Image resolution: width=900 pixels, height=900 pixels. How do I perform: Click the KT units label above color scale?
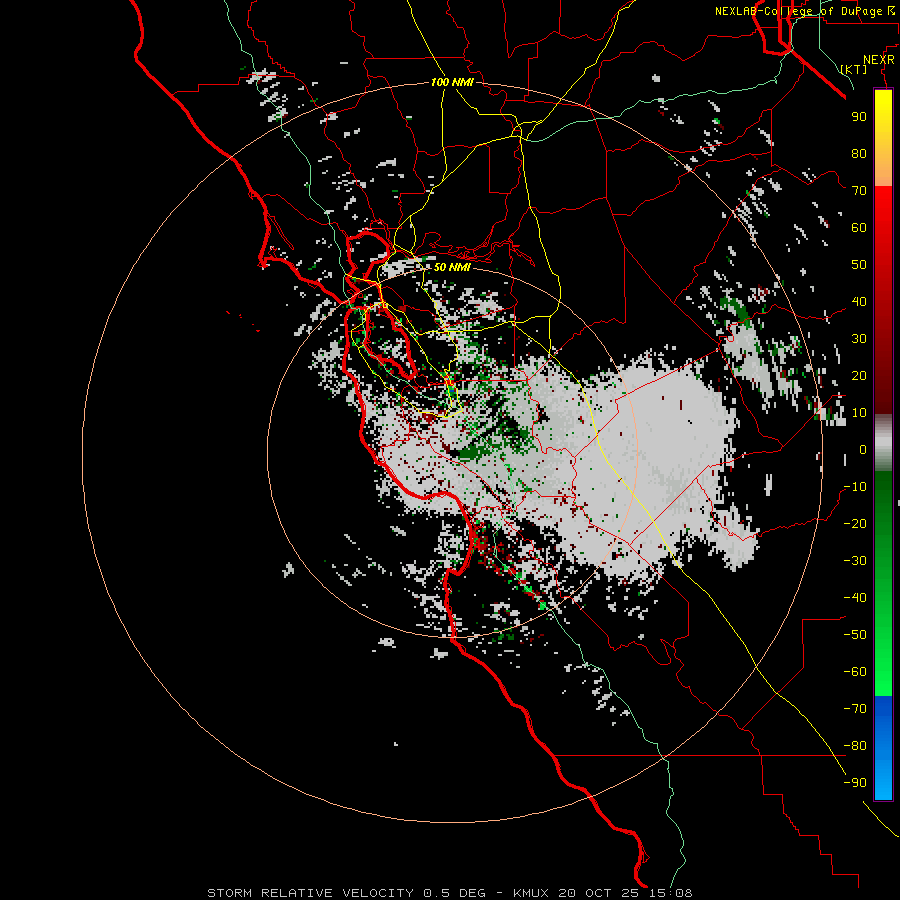pos(854,69)
